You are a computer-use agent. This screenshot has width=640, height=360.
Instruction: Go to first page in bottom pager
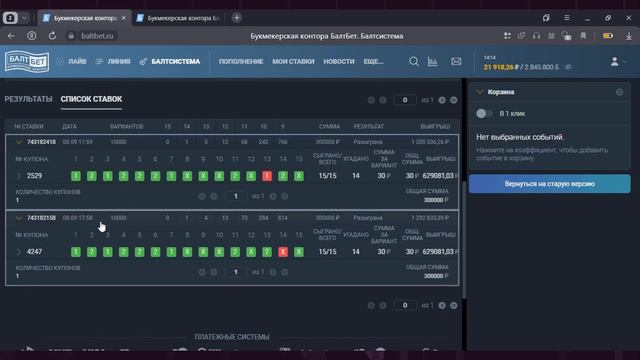coord(371,305)
